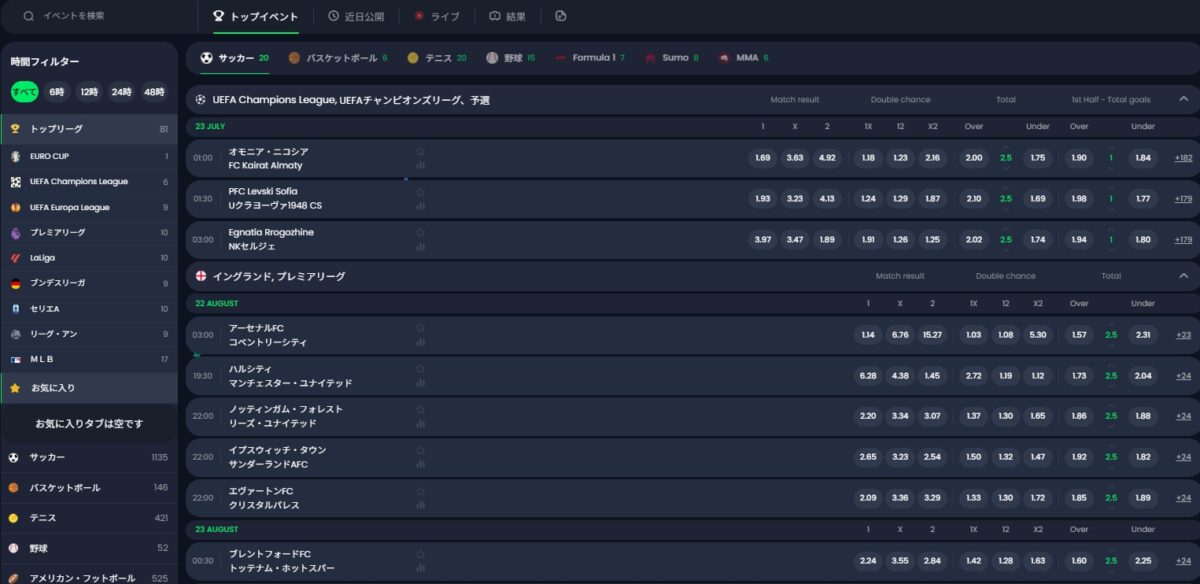Open the ライブ tab
The width and height of the screenshot is (1200, 584).
tap(437, 16)
